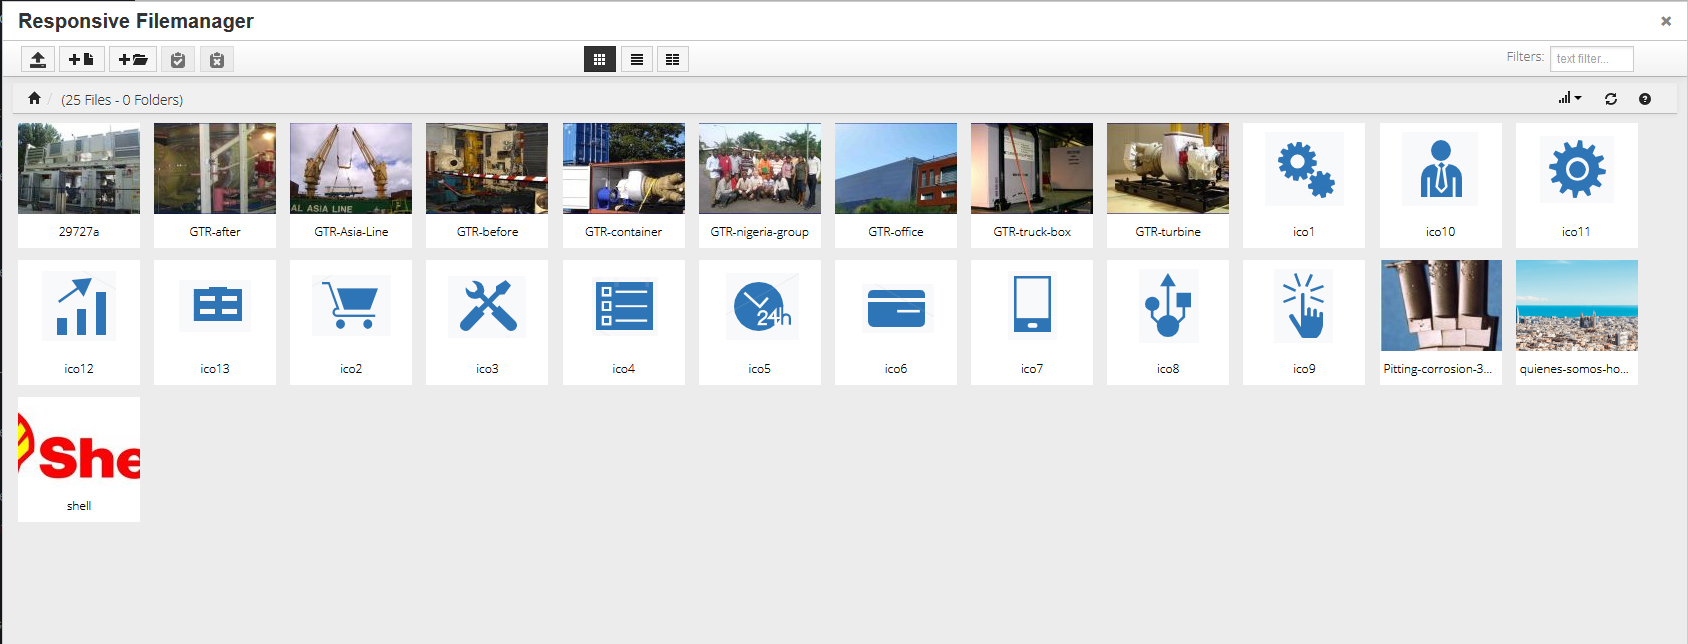Switch to list view

tap(637, 60)
